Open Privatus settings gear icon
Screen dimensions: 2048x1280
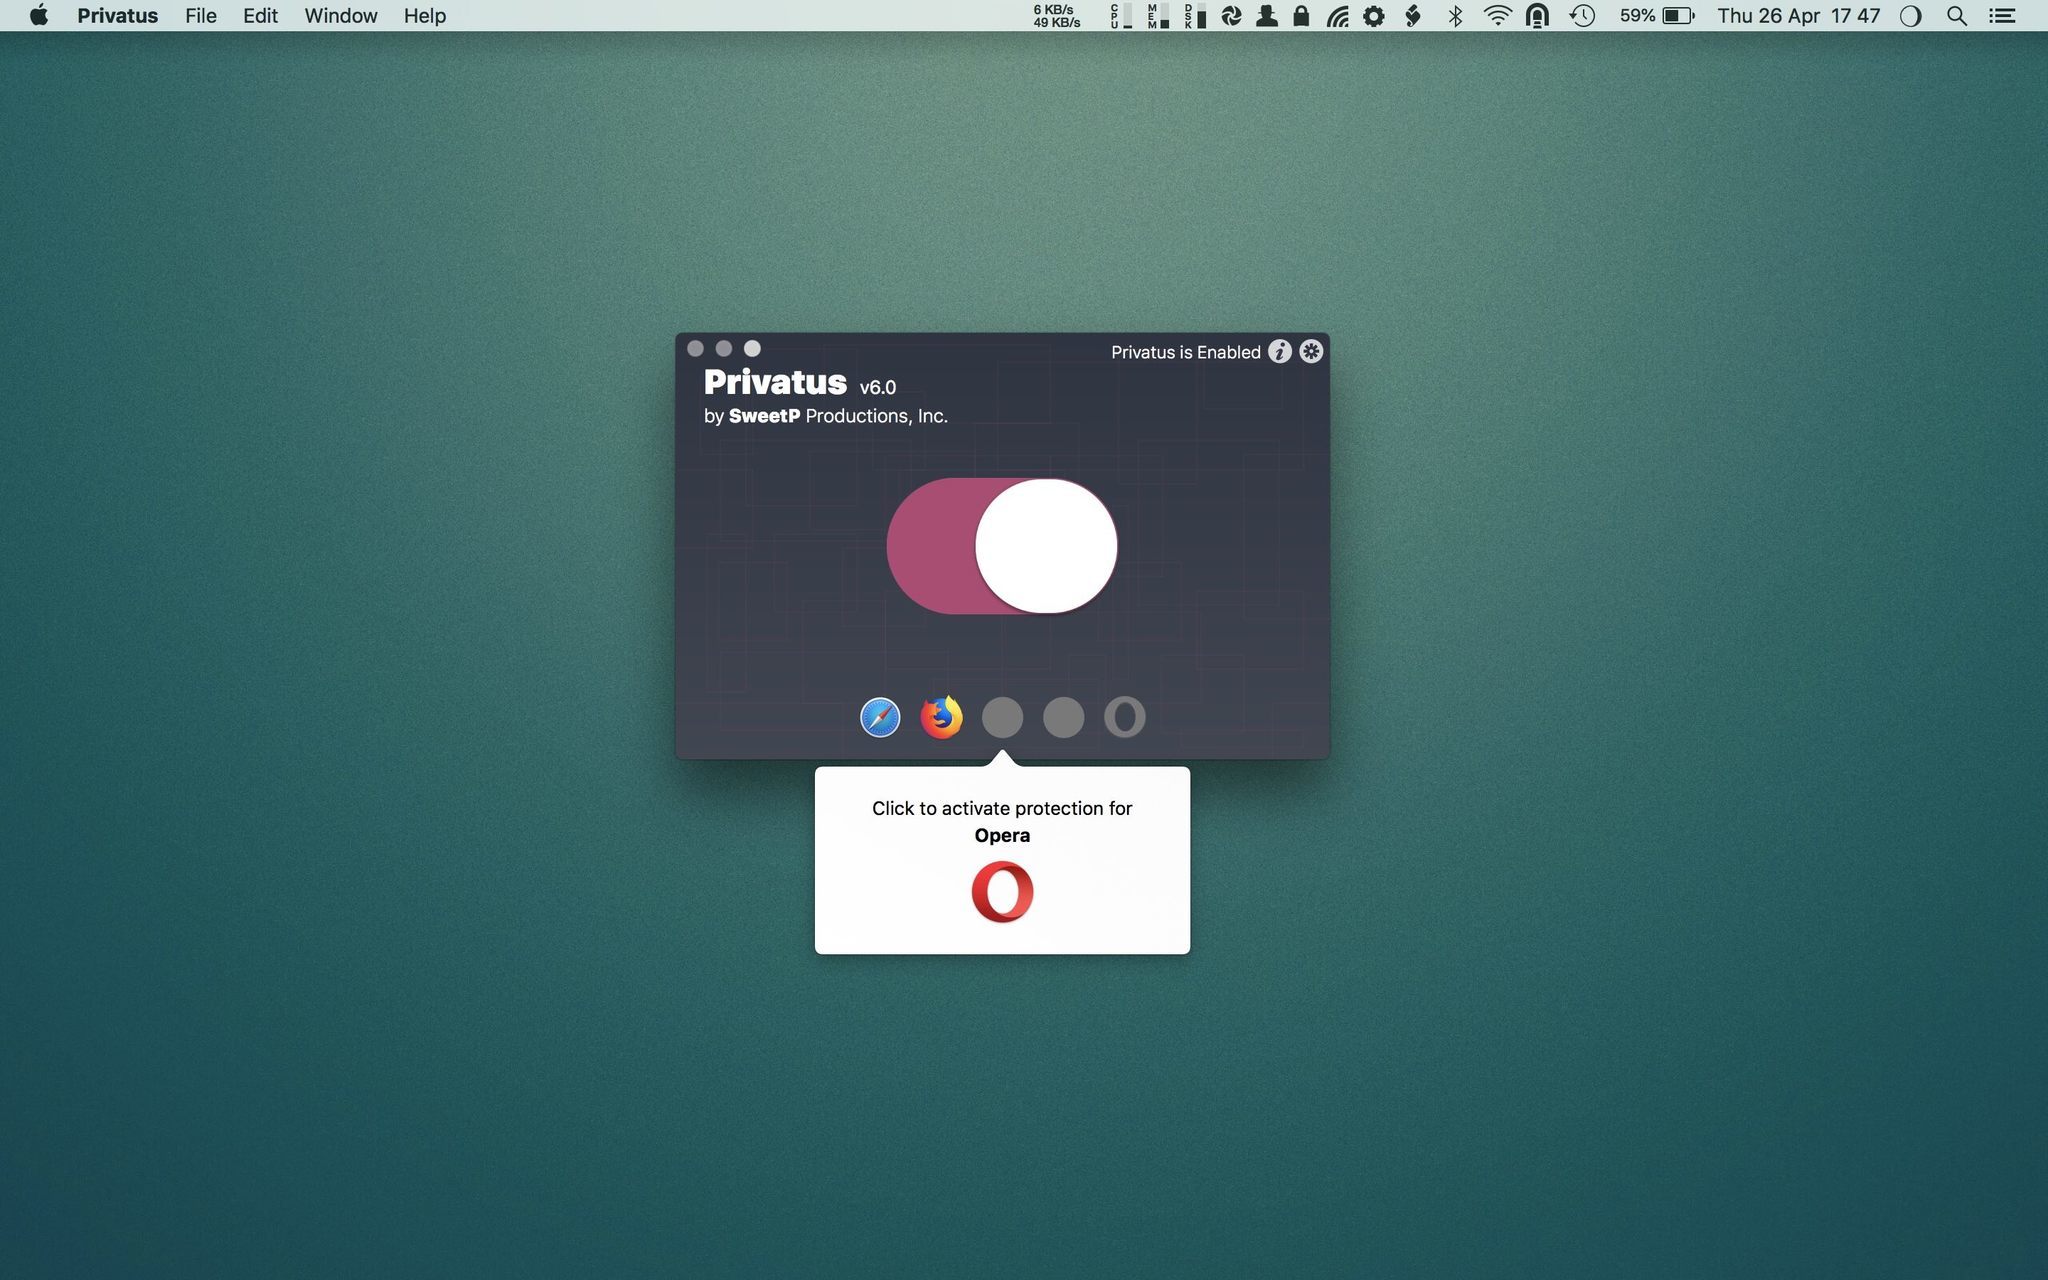1311,351
